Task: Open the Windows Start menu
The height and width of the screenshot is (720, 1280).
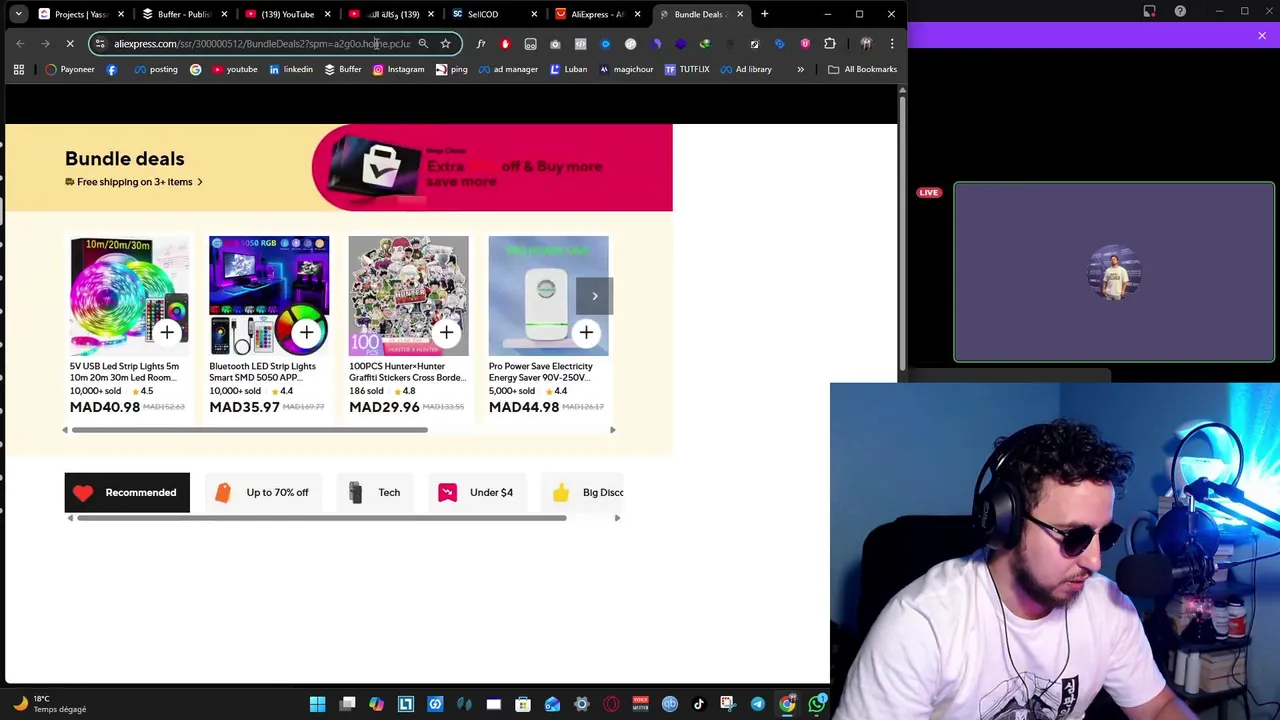Action: [x=318, y=705]
